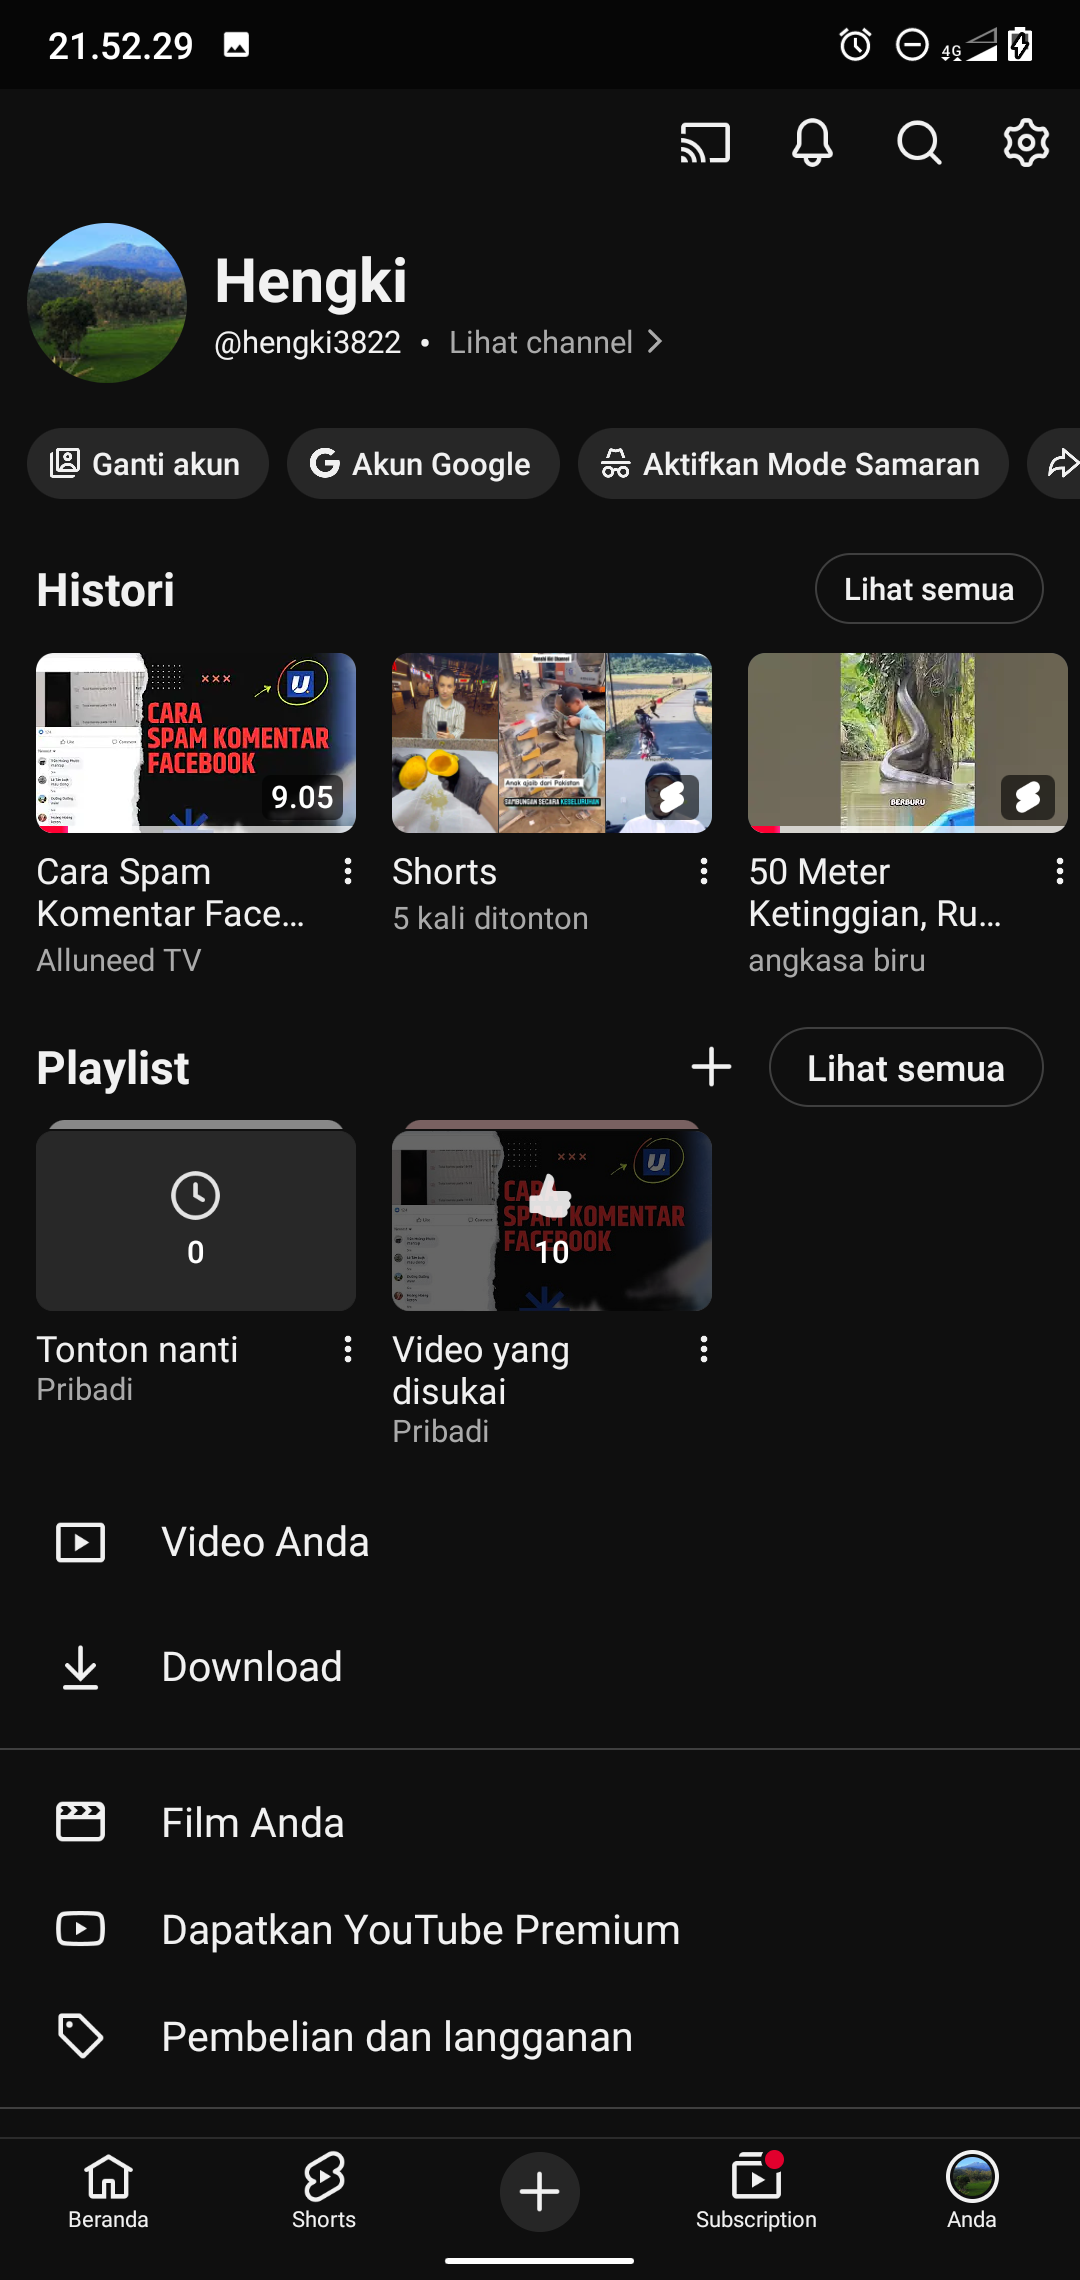1080x2280 pixels.
Task: Switch to the Subscription tab
Action: [x=756, y=2192]
